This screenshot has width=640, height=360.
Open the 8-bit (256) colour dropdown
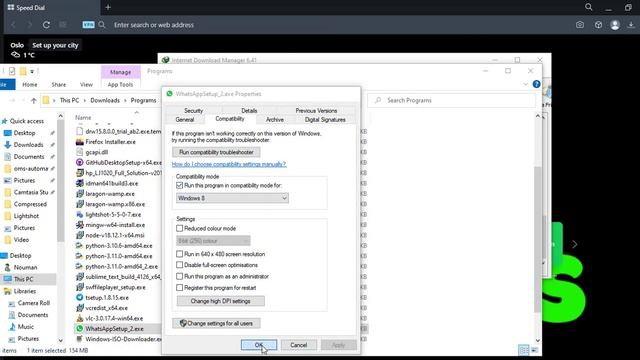click(213, 241)
